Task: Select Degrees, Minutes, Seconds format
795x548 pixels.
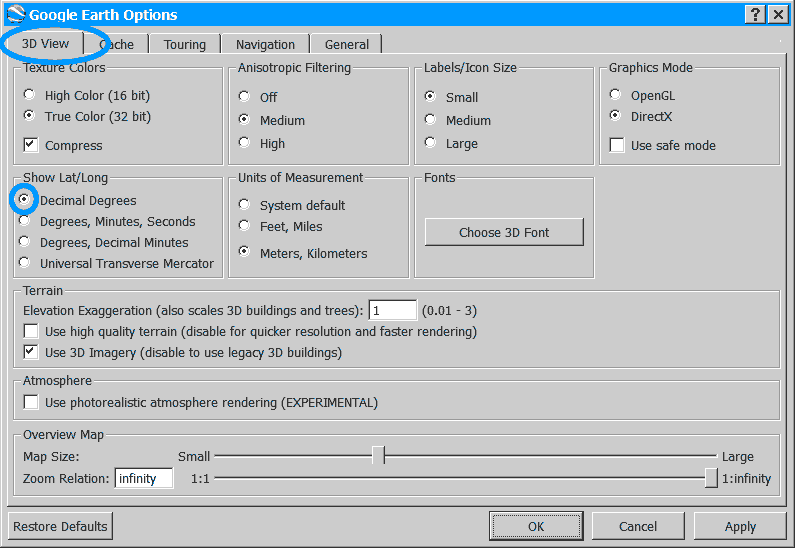Action: click(x=24, y=221)
